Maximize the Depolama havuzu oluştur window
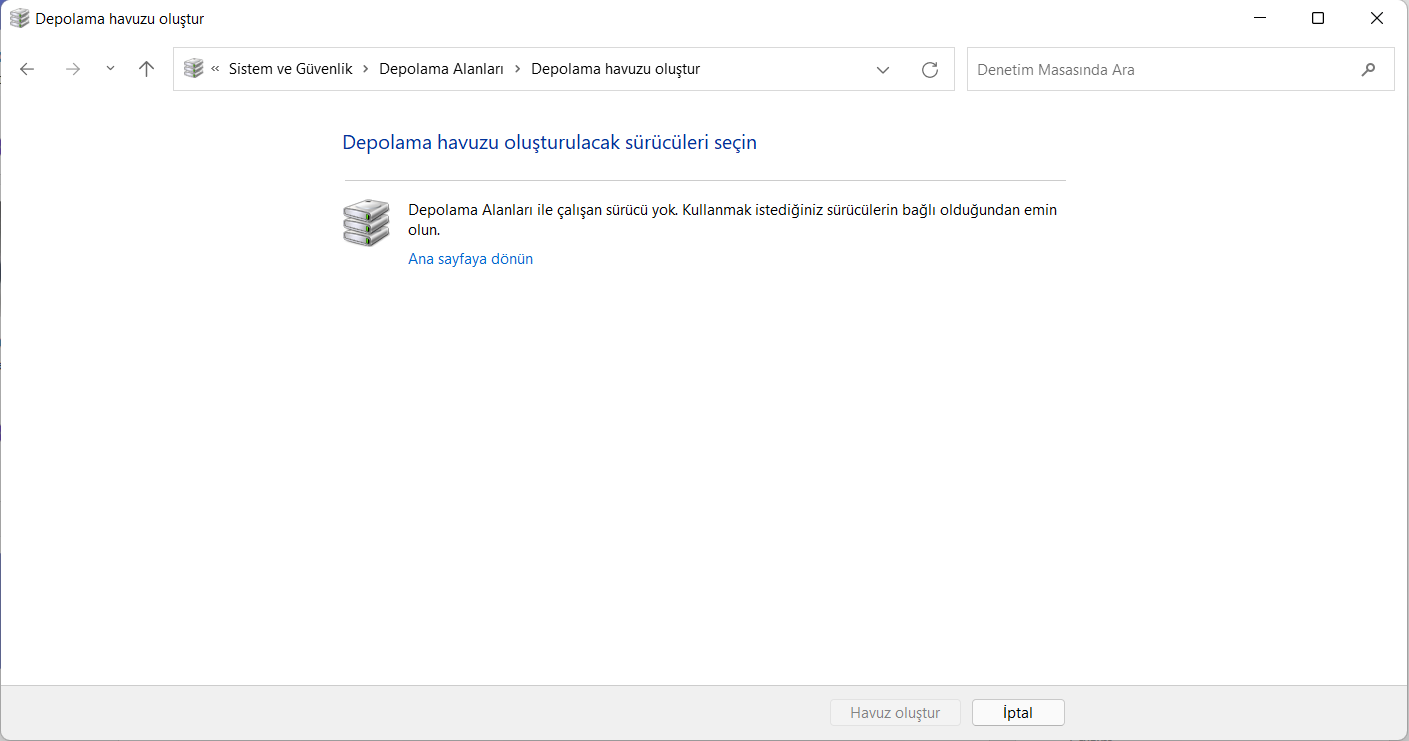 tap(1318, 18)
